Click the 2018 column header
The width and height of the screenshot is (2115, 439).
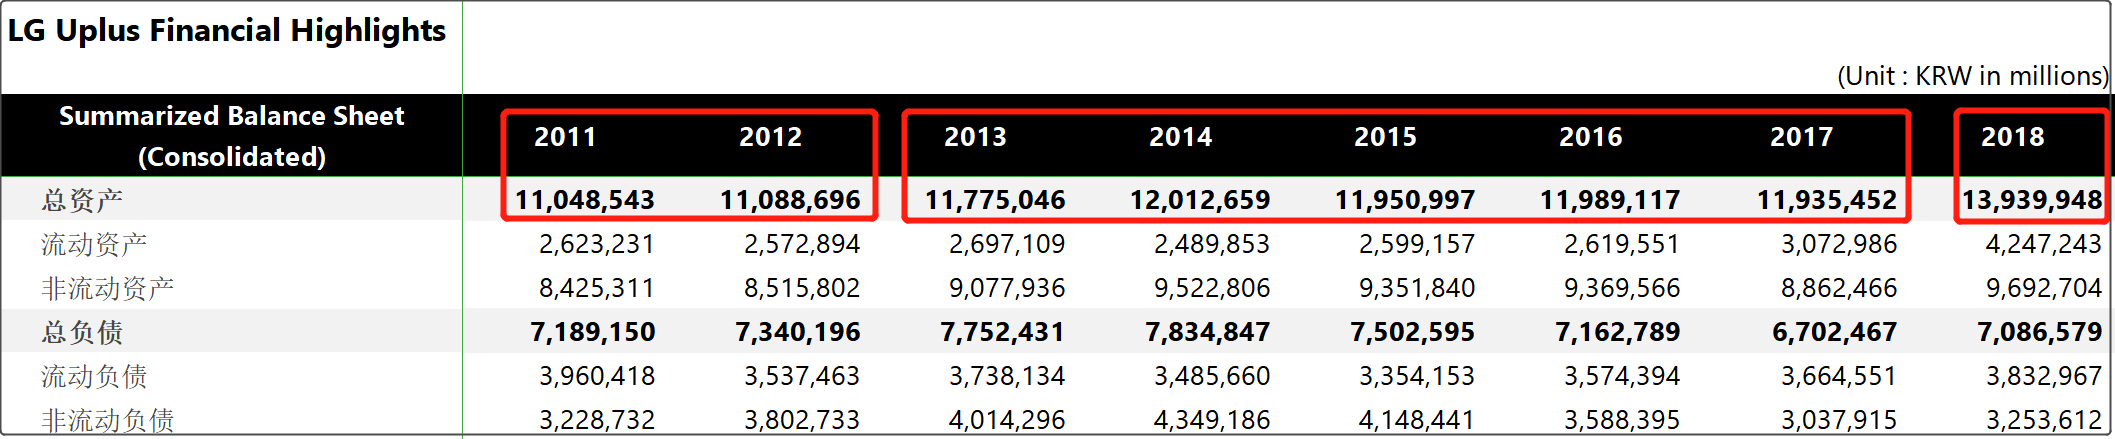[x=2012, y=137]
